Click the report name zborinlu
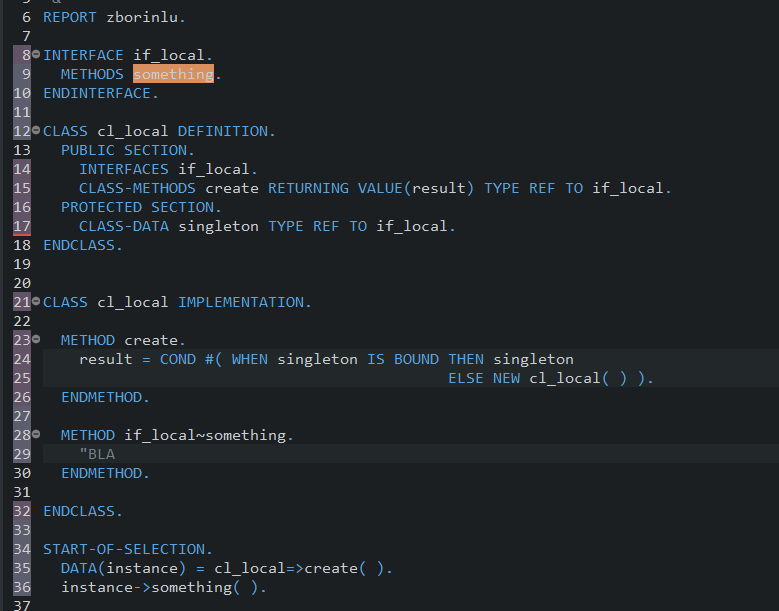 [x=142, y=17]
